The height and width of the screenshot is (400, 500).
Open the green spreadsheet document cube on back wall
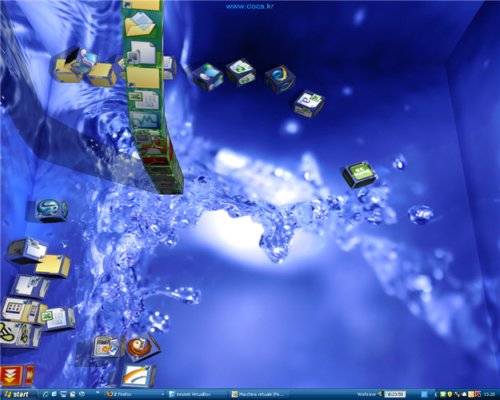[241, 73]
